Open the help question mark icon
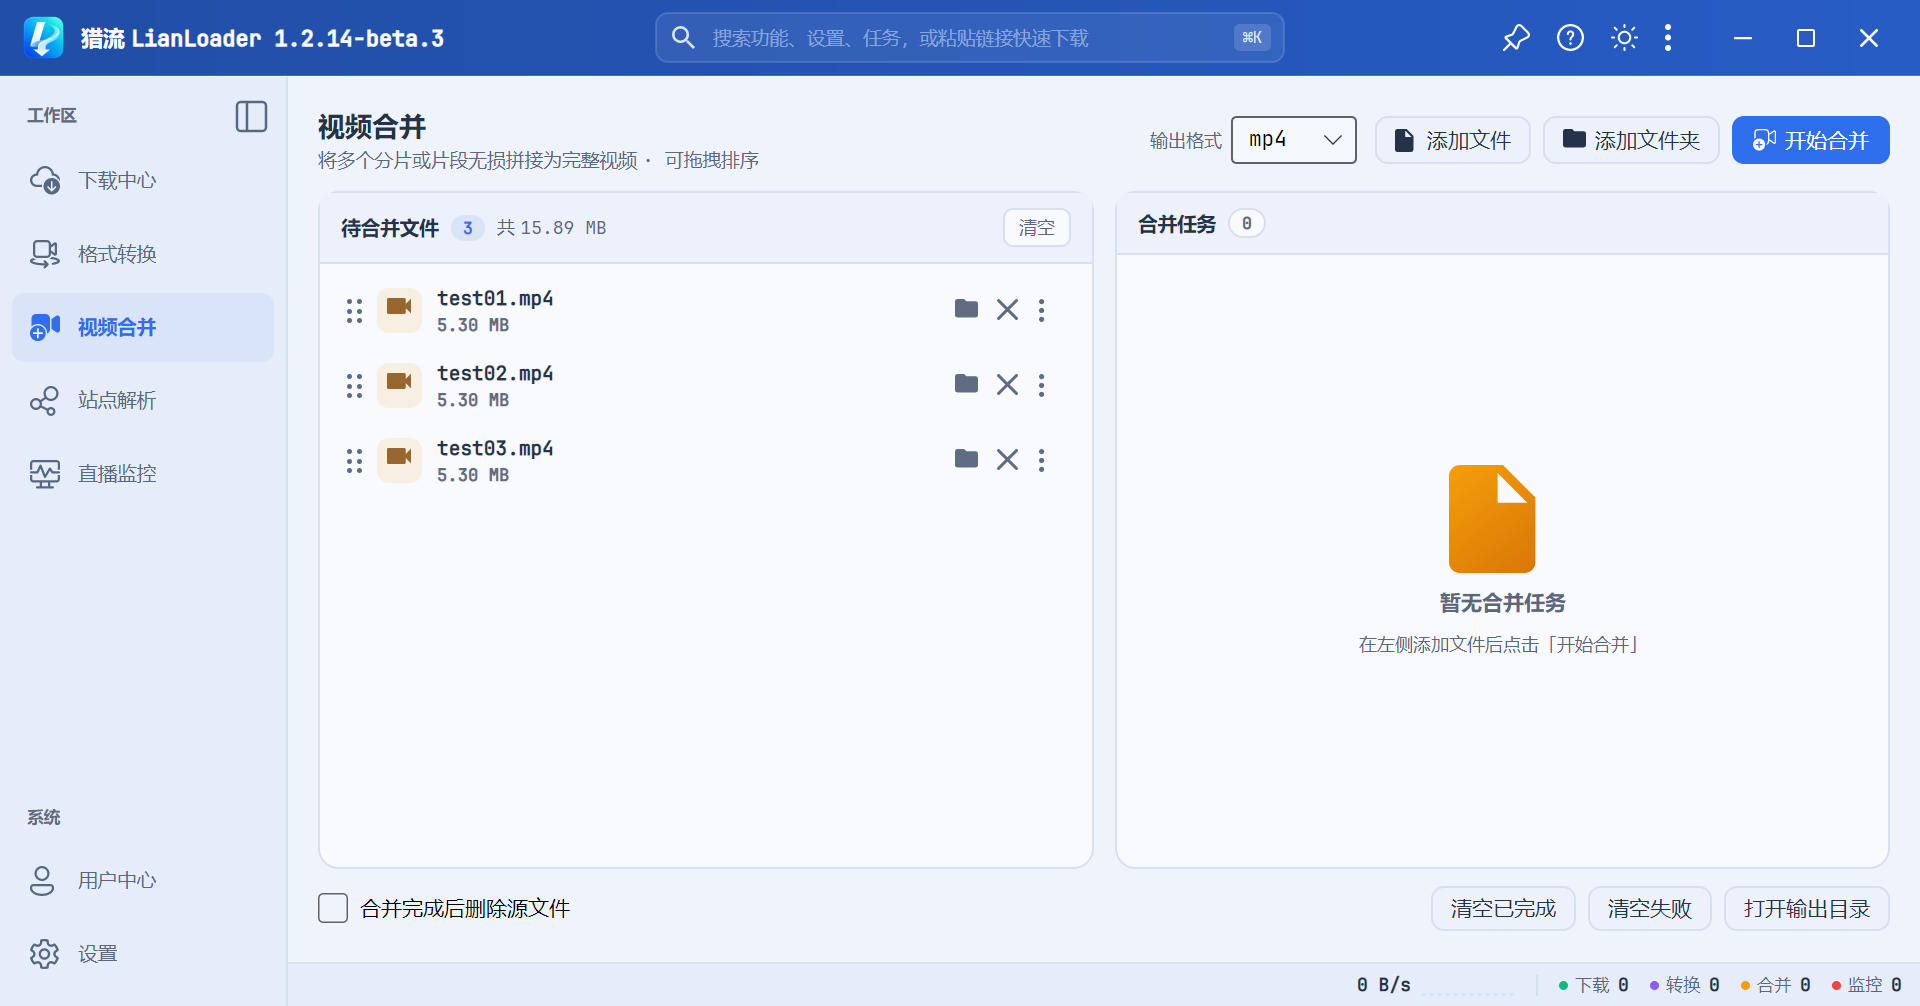The height and width of the screenshot is (1006, 1920). click(1570, 38)
